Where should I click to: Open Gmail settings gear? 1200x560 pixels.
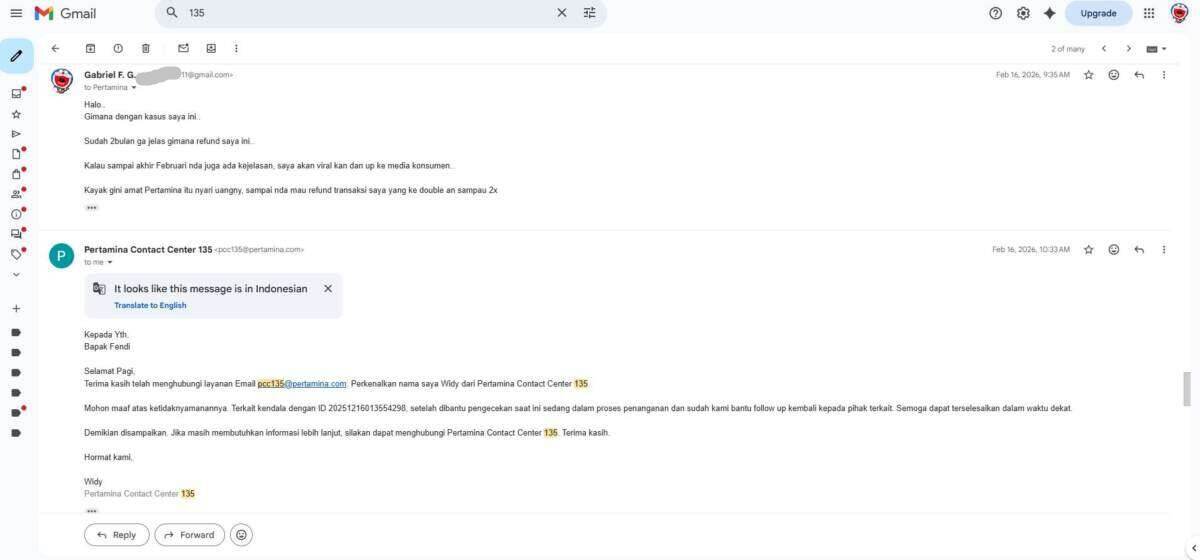pos(1023,13)
